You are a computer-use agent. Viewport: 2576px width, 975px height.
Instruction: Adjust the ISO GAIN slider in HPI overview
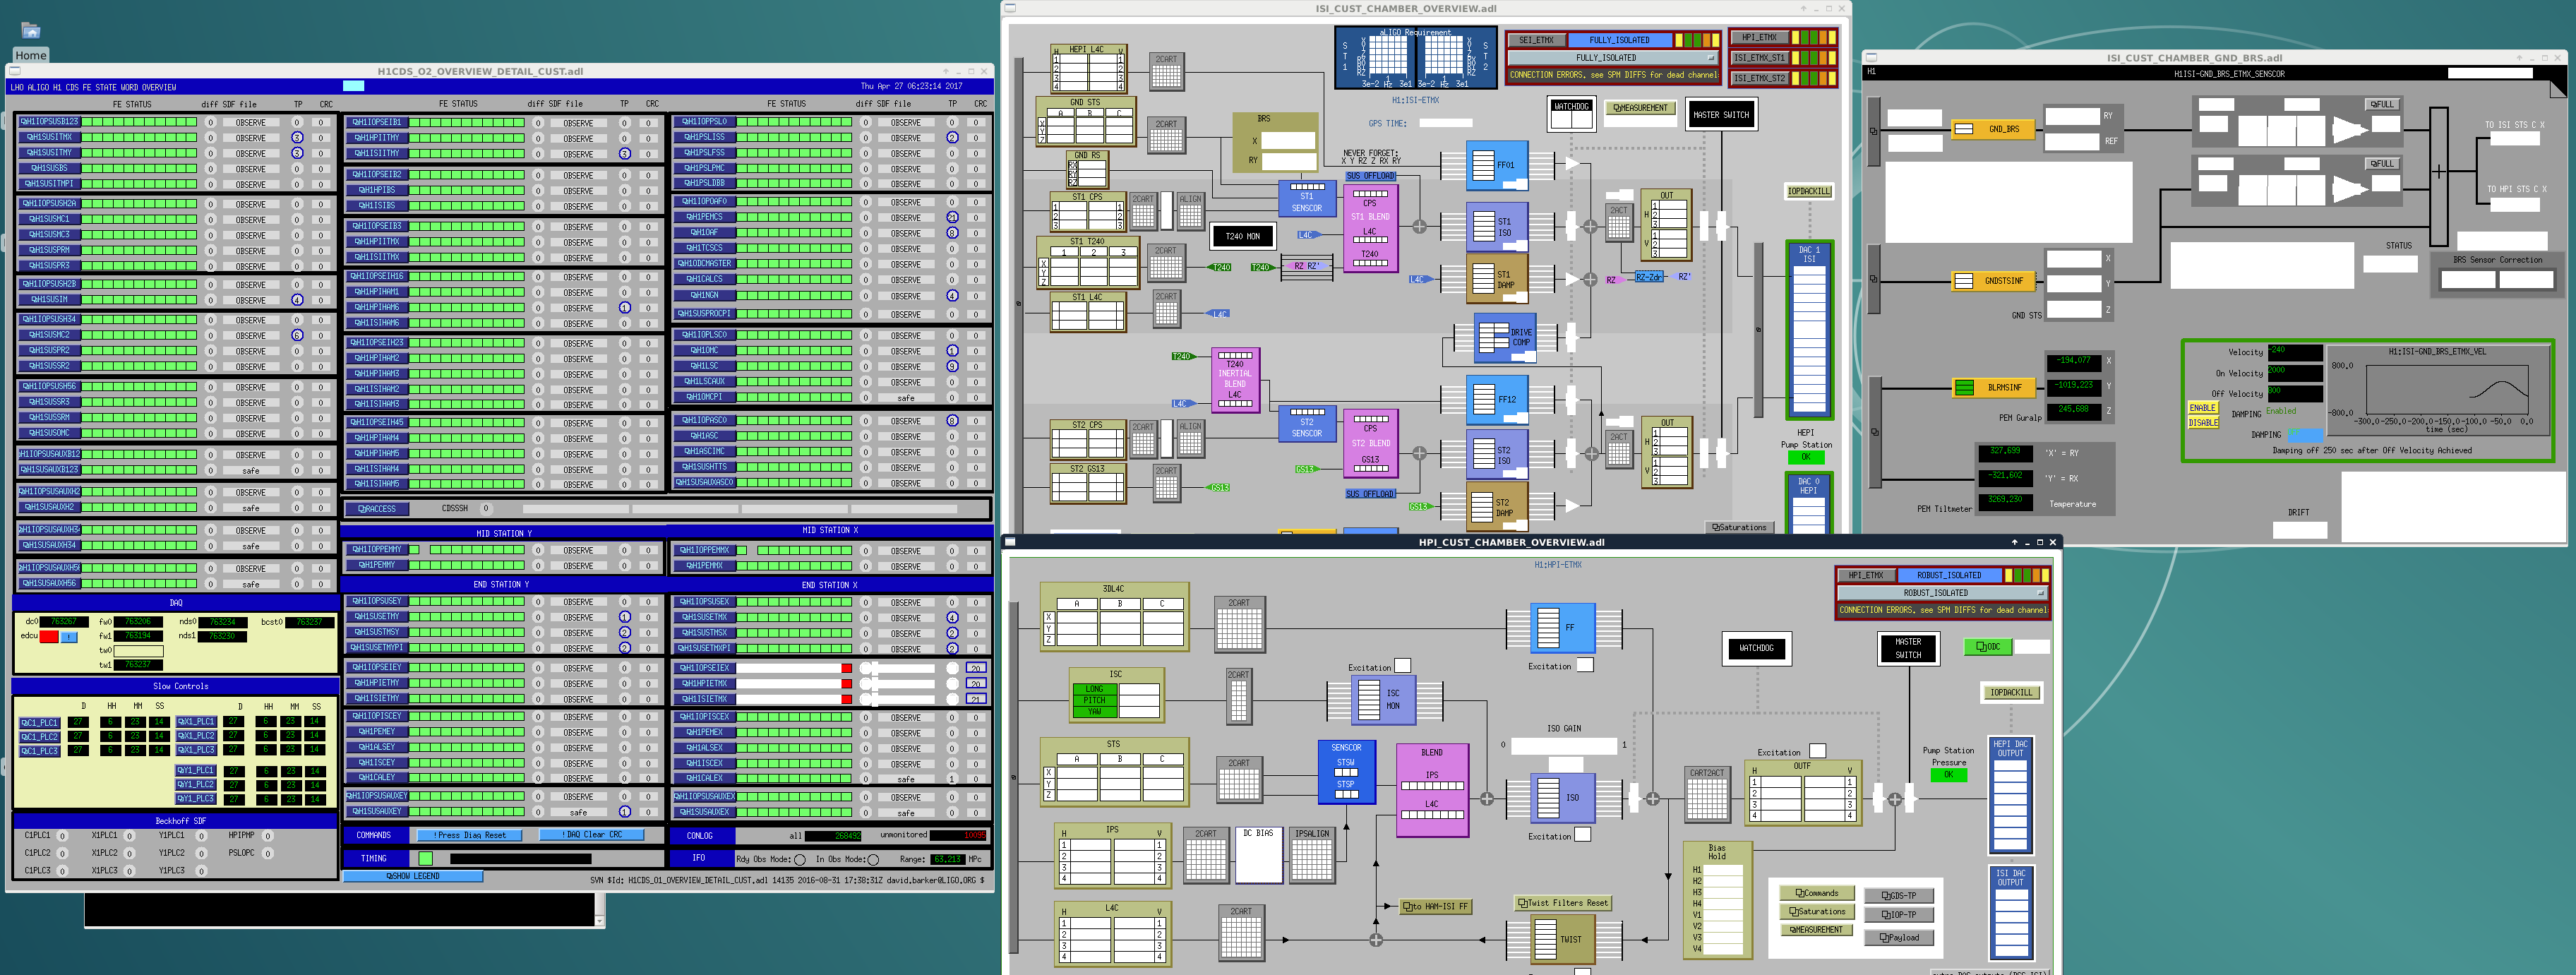(x=1564, y=745)
